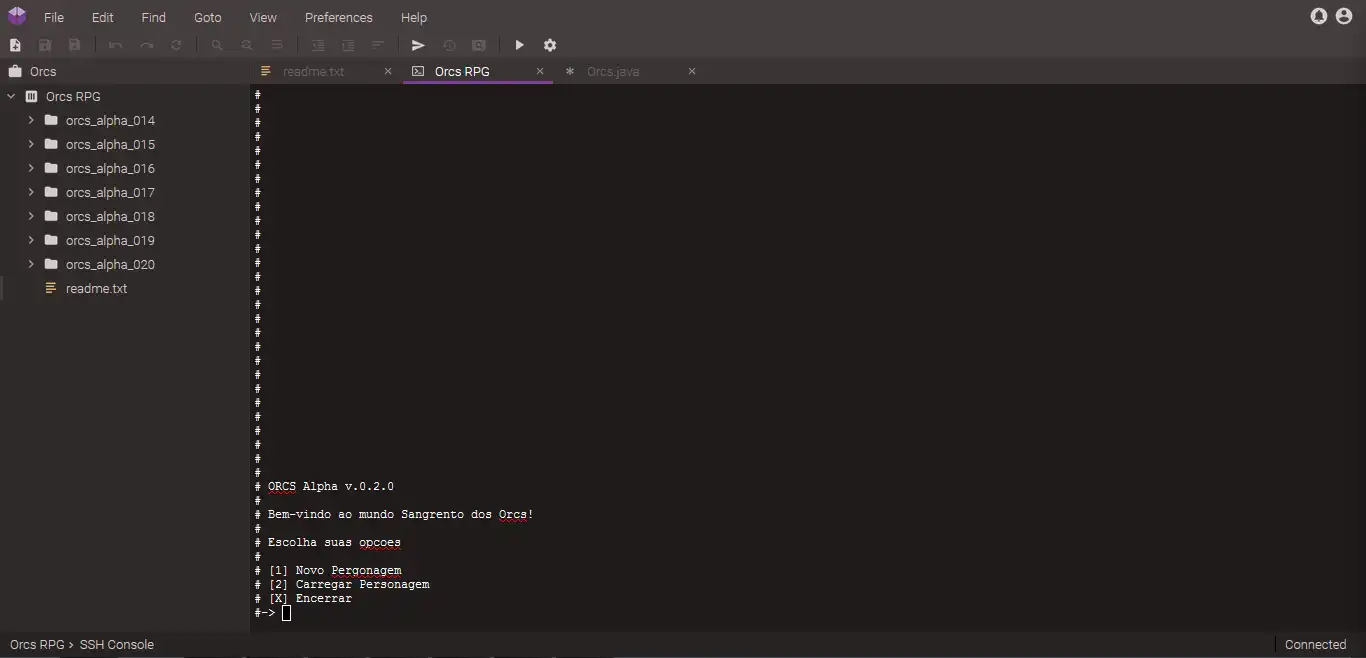Click the strikethrough lines toolbar icon

(277, 45)
